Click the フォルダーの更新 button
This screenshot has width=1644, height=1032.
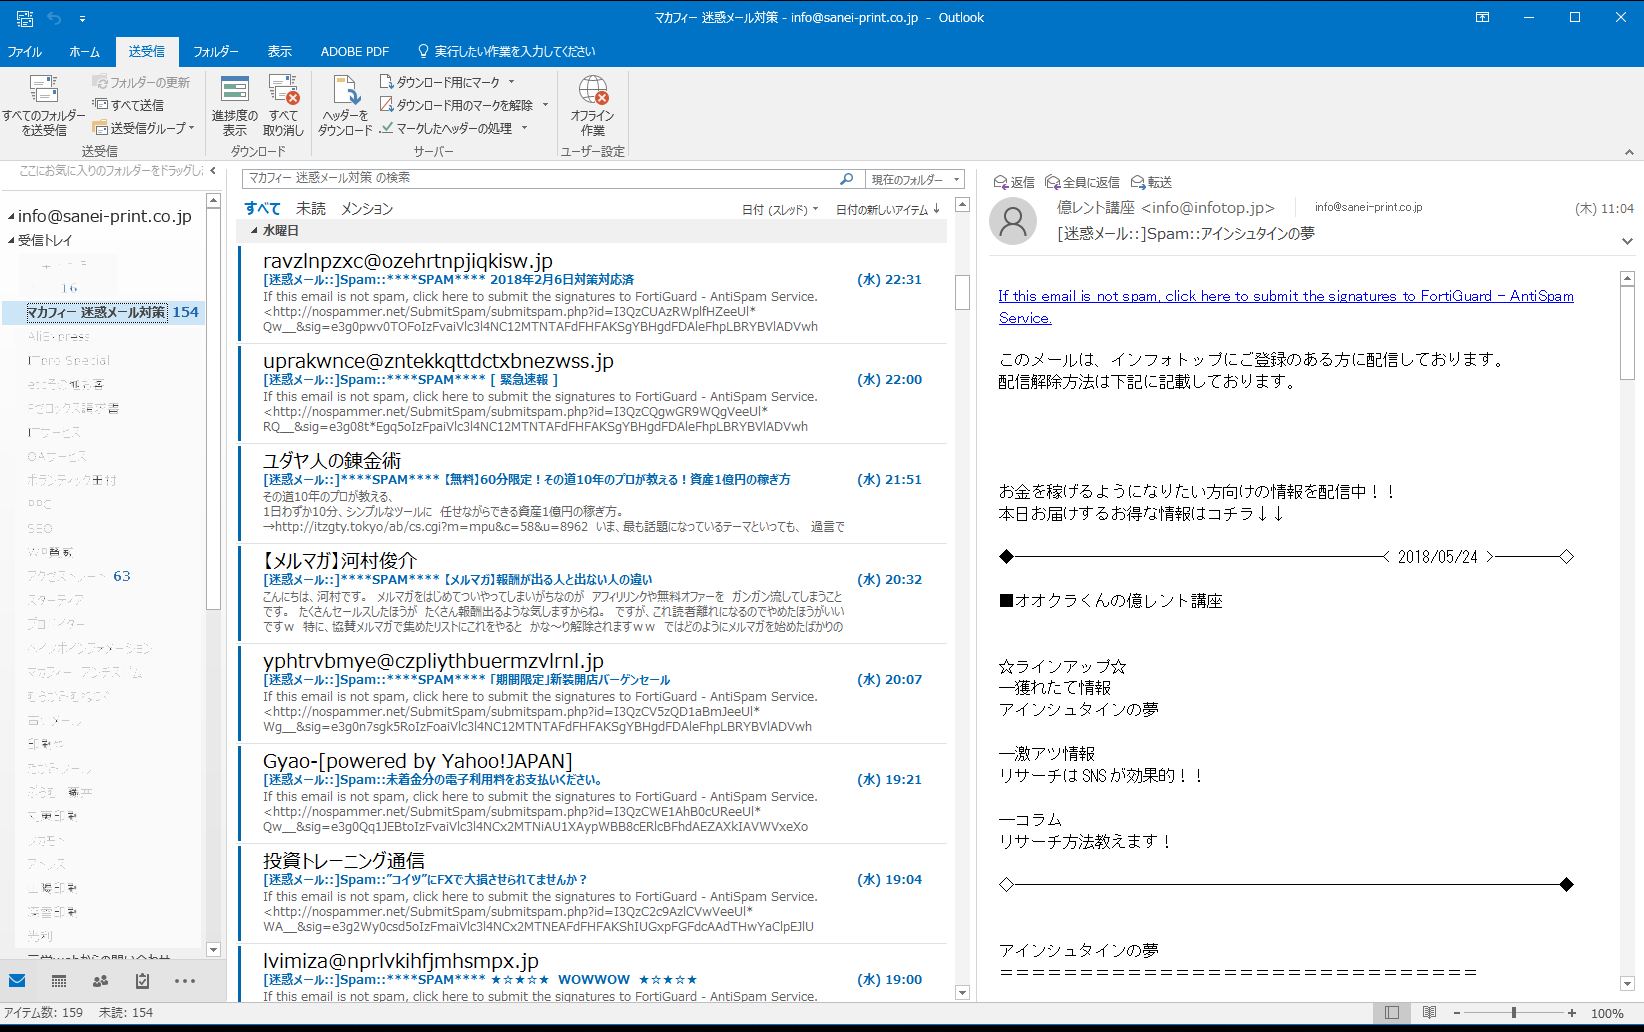pos(141,82)
